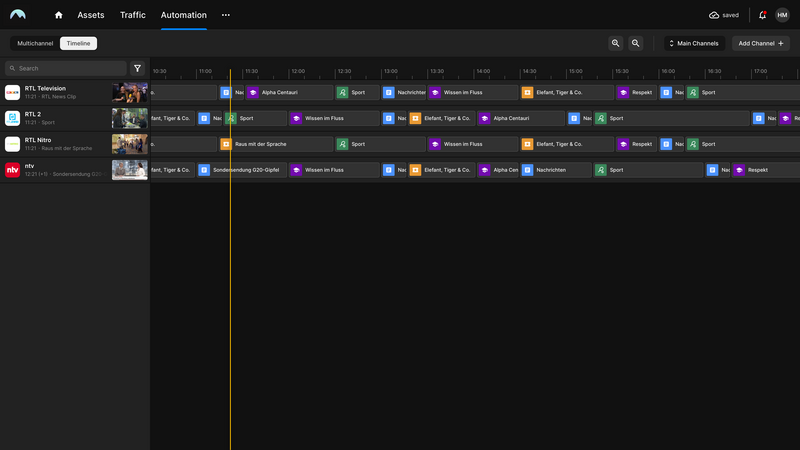Image resolution: width=800 pixels, height=450 pixels.
Task: Open RTL 2 preview thumbnail
Action: tap(130, 118)
